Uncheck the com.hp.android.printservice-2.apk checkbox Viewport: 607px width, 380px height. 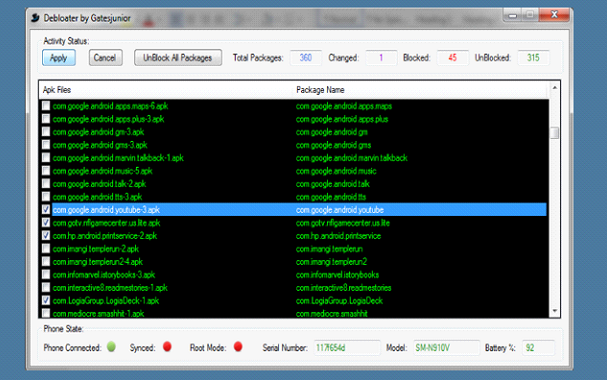pyautogui.click(x=46, y=235)
